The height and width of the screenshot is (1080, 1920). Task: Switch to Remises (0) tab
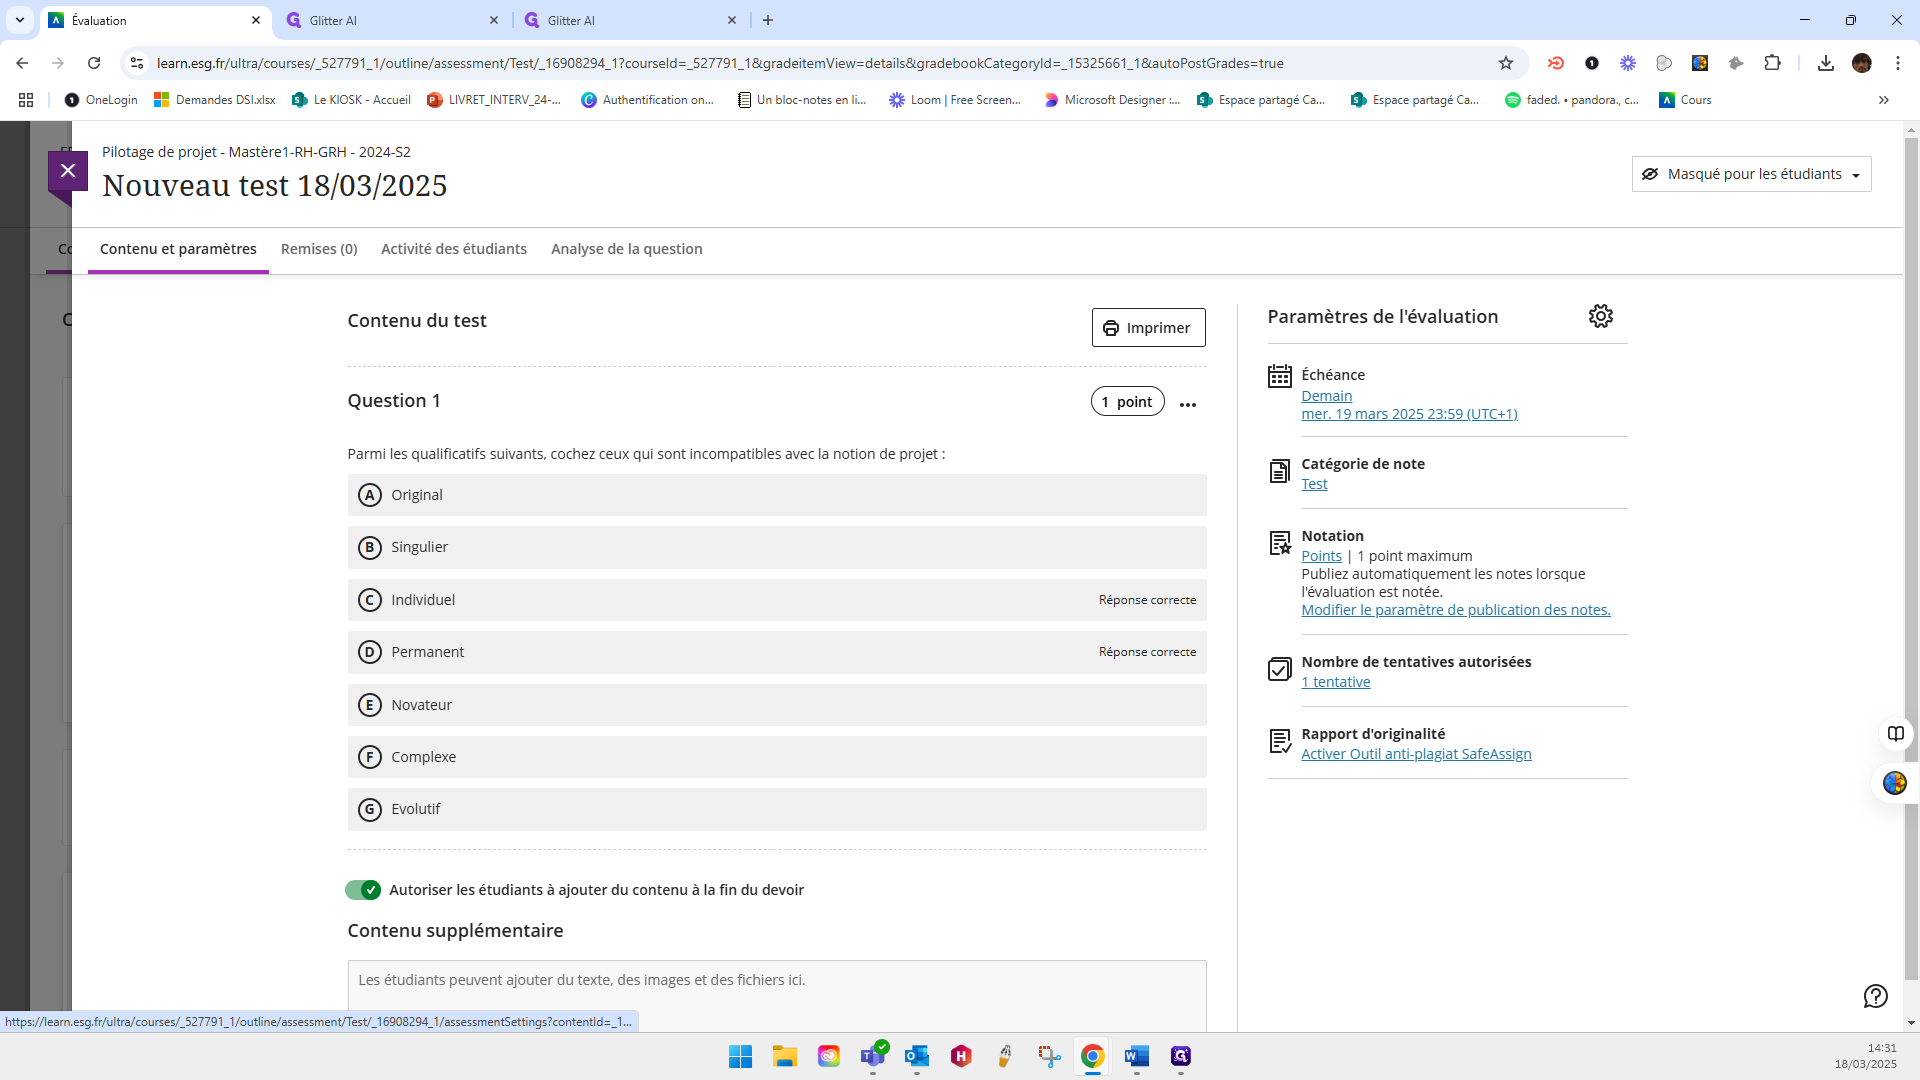pyautogui.click(x=319, y=249)
